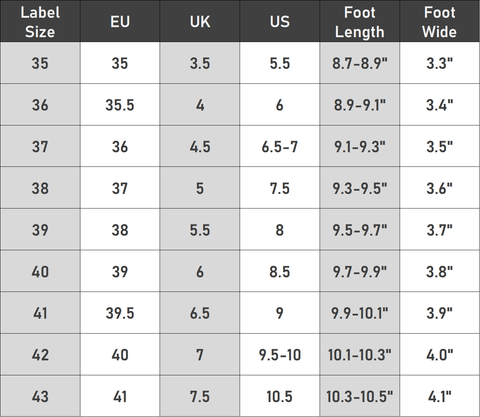Click foot wide 4.1" cell
Viewport: 480px width, 417px height.
(x=440, y=396)
